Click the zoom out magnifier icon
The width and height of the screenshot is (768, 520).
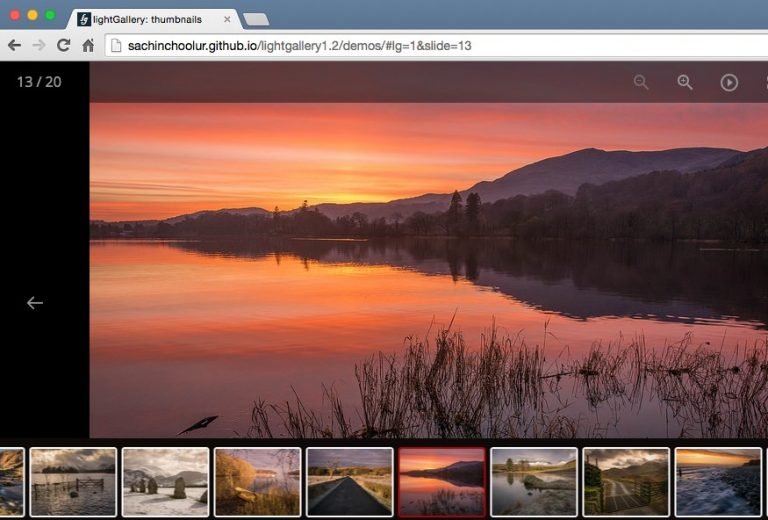[x=641, y=82]
